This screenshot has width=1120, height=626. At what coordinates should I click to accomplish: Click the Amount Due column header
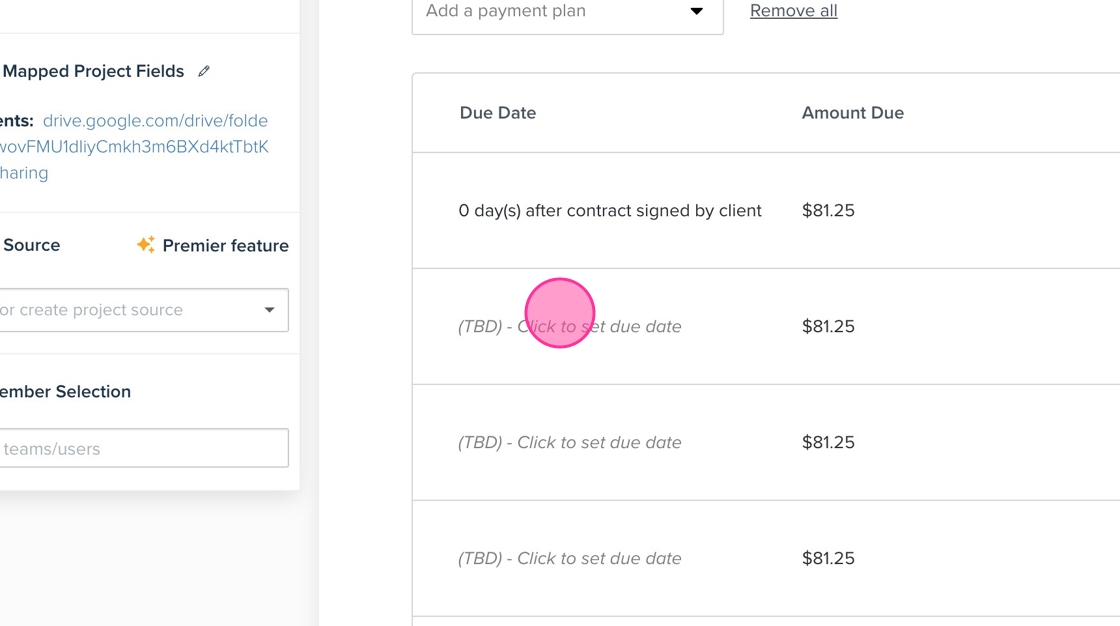(x=853, y=113)
